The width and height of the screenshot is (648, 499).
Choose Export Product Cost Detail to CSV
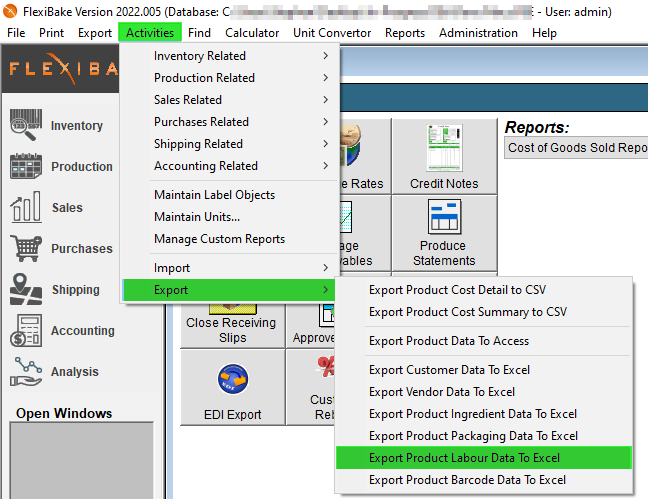pos(484,289)
